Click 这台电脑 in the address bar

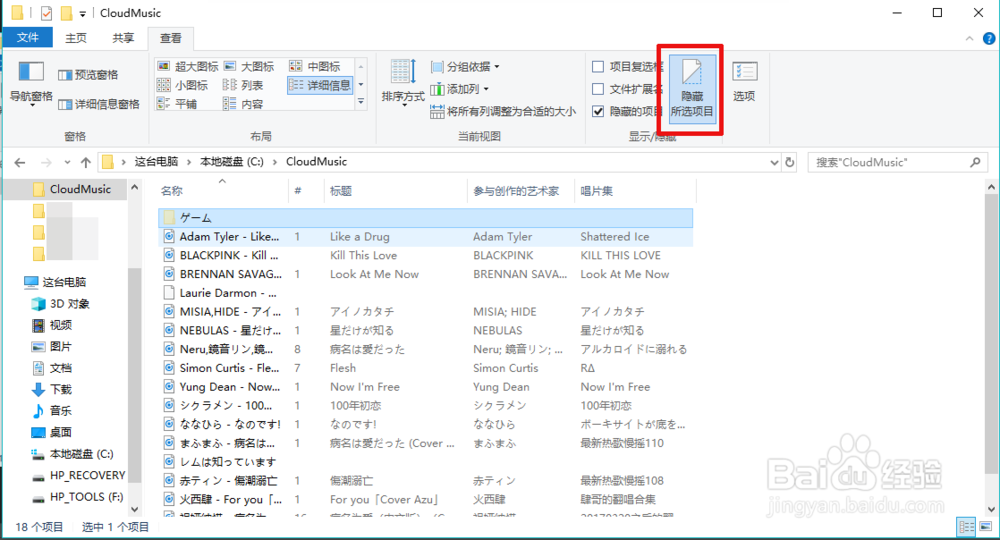[156, 162]
